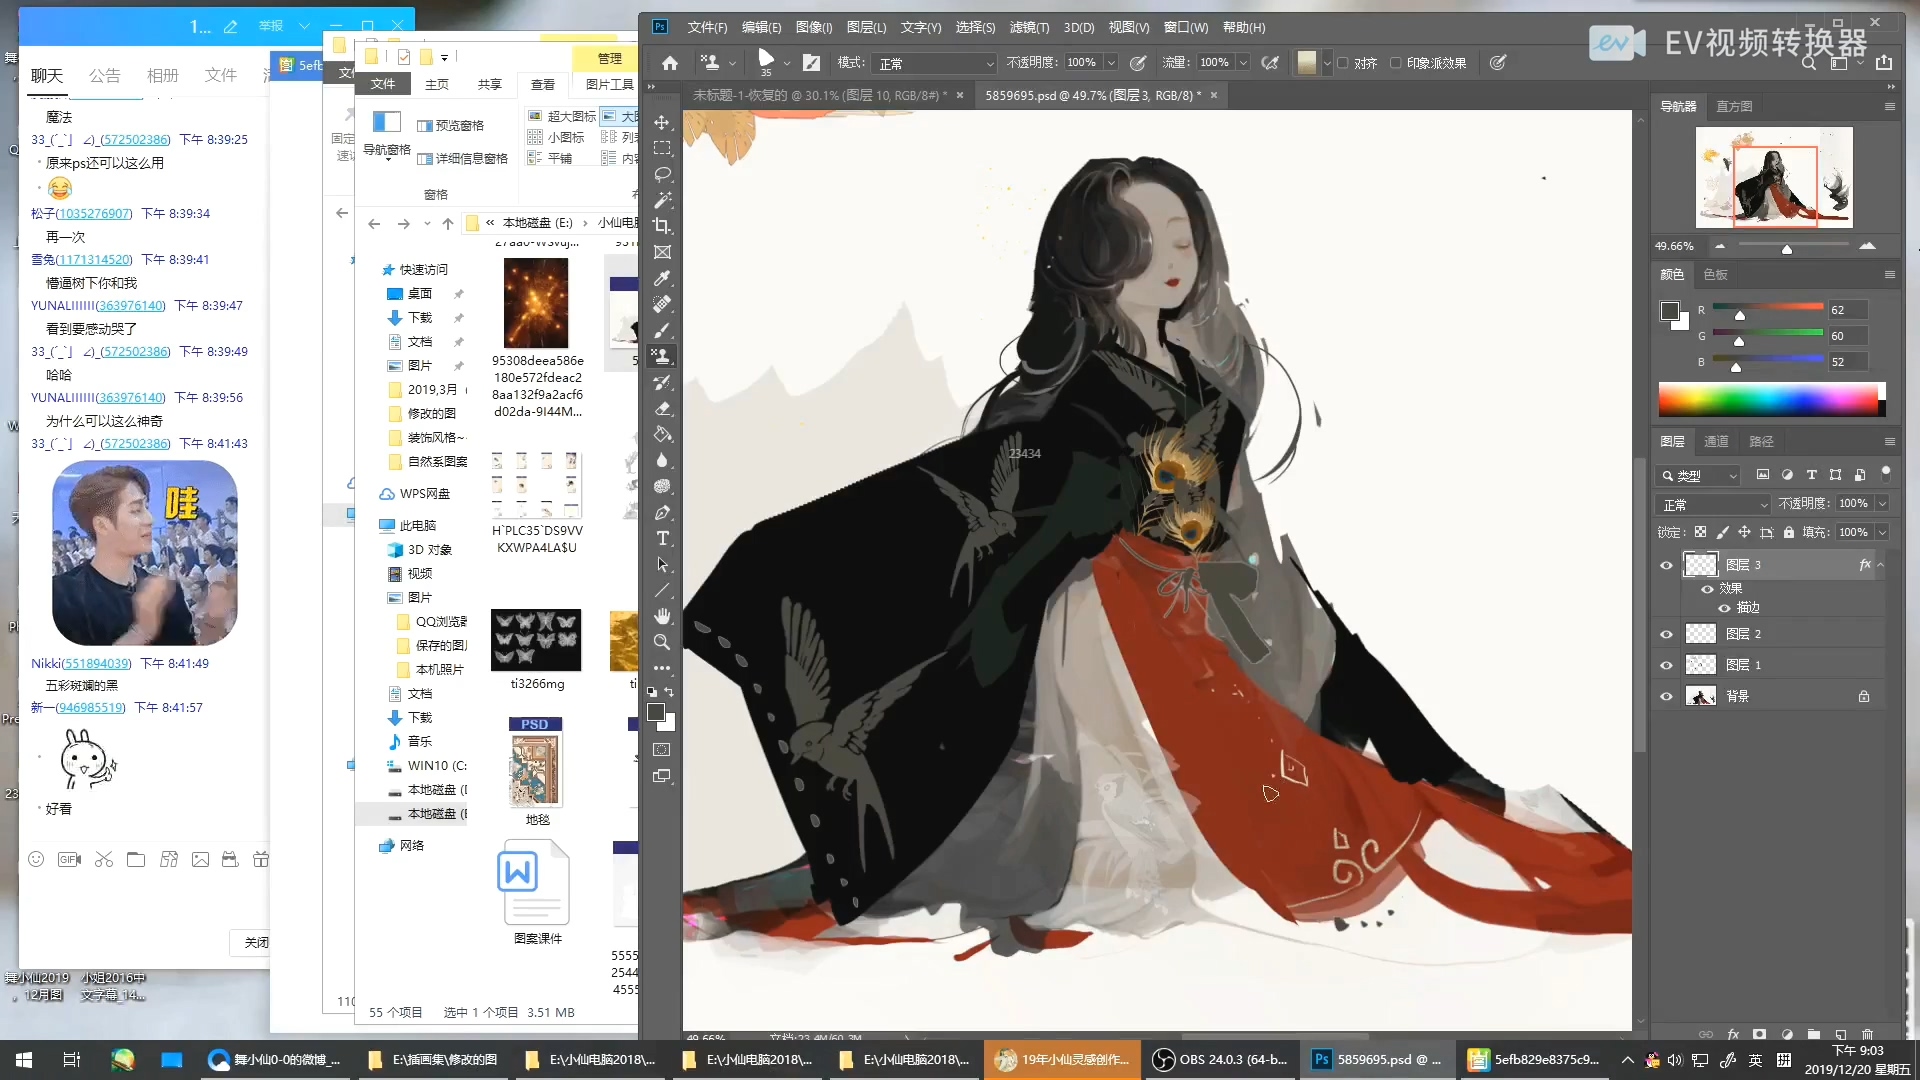The image size is (1920, 1080).
Task: Open the 填充 fill dropdown
Action: [x=1882, y=533]
